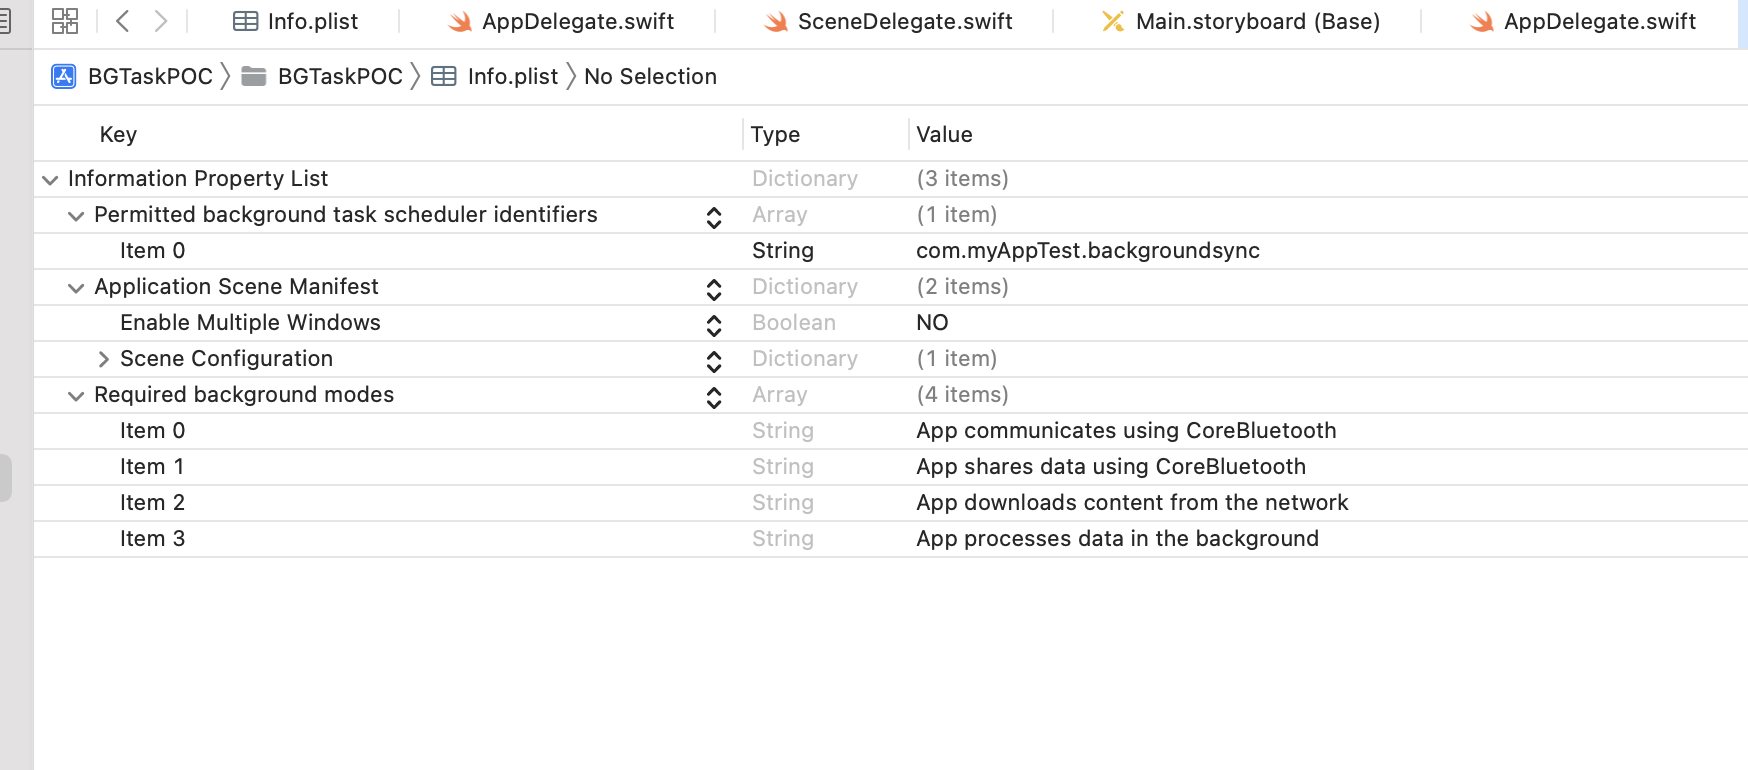The height and width of the screenshot is (770, 1748).
Task: Open key stepper for Application Scene Manifest
Action: point(714,289)
